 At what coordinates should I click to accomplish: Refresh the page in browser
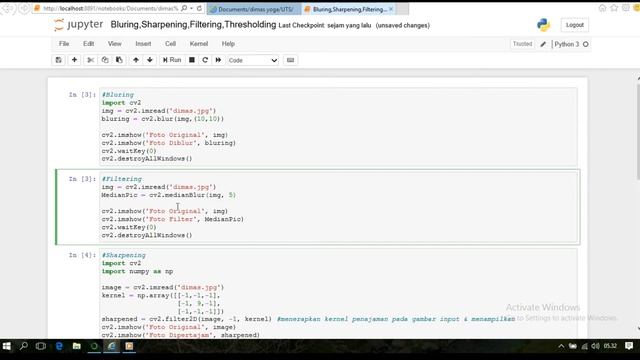199,8
